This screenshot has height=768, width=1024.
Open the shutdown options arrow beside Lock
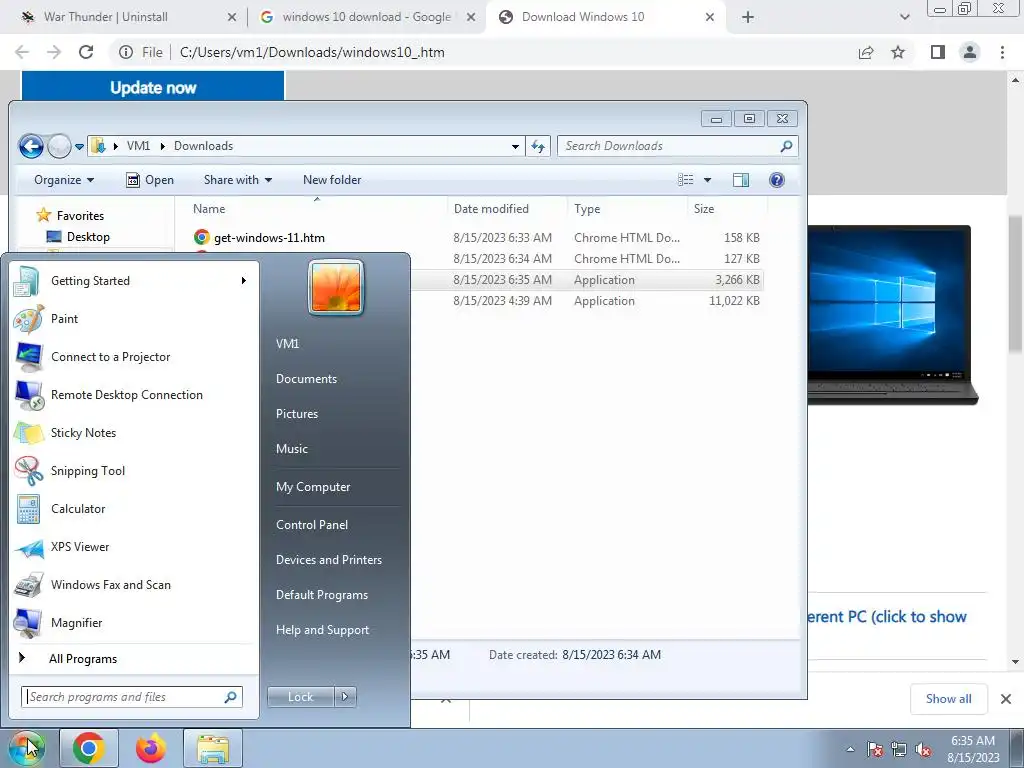[x=345, y=697]
